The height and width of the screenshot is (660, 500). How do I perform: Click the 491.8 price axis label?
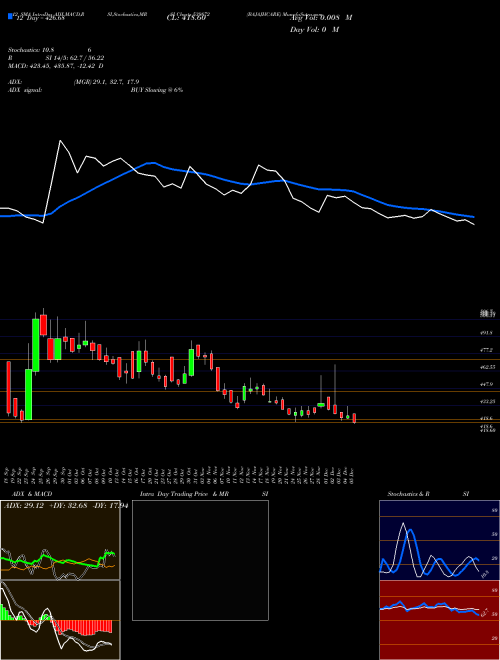click(x=486, y=333)
